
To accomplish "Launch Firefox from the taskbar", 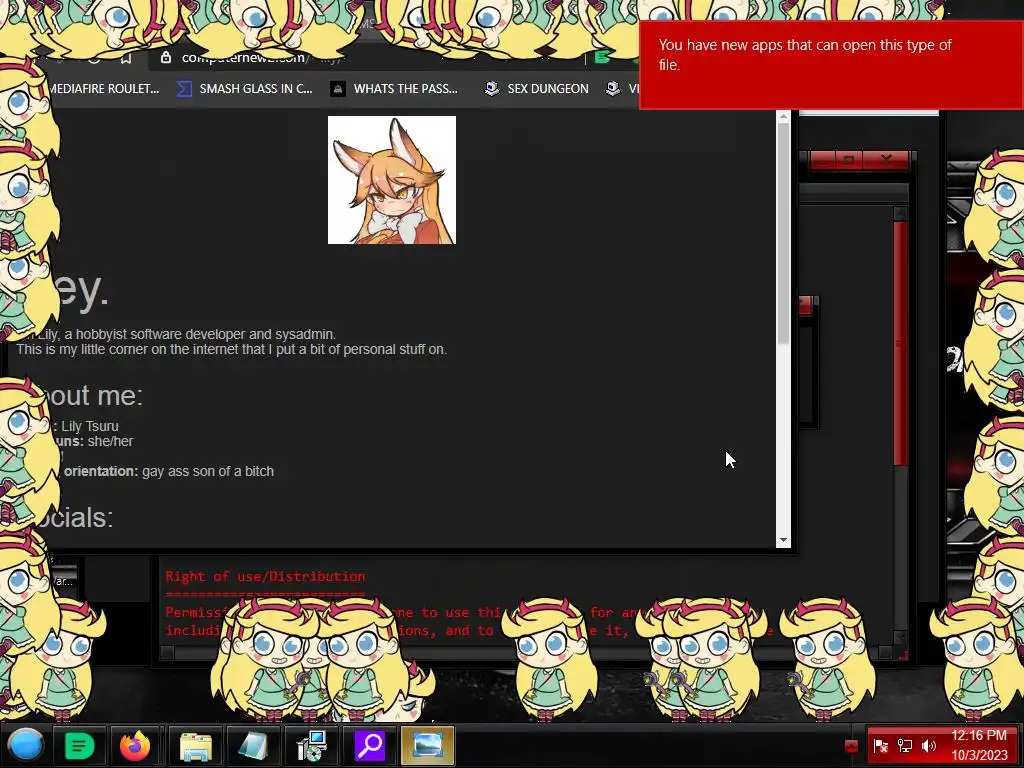I will coord(135,746).
